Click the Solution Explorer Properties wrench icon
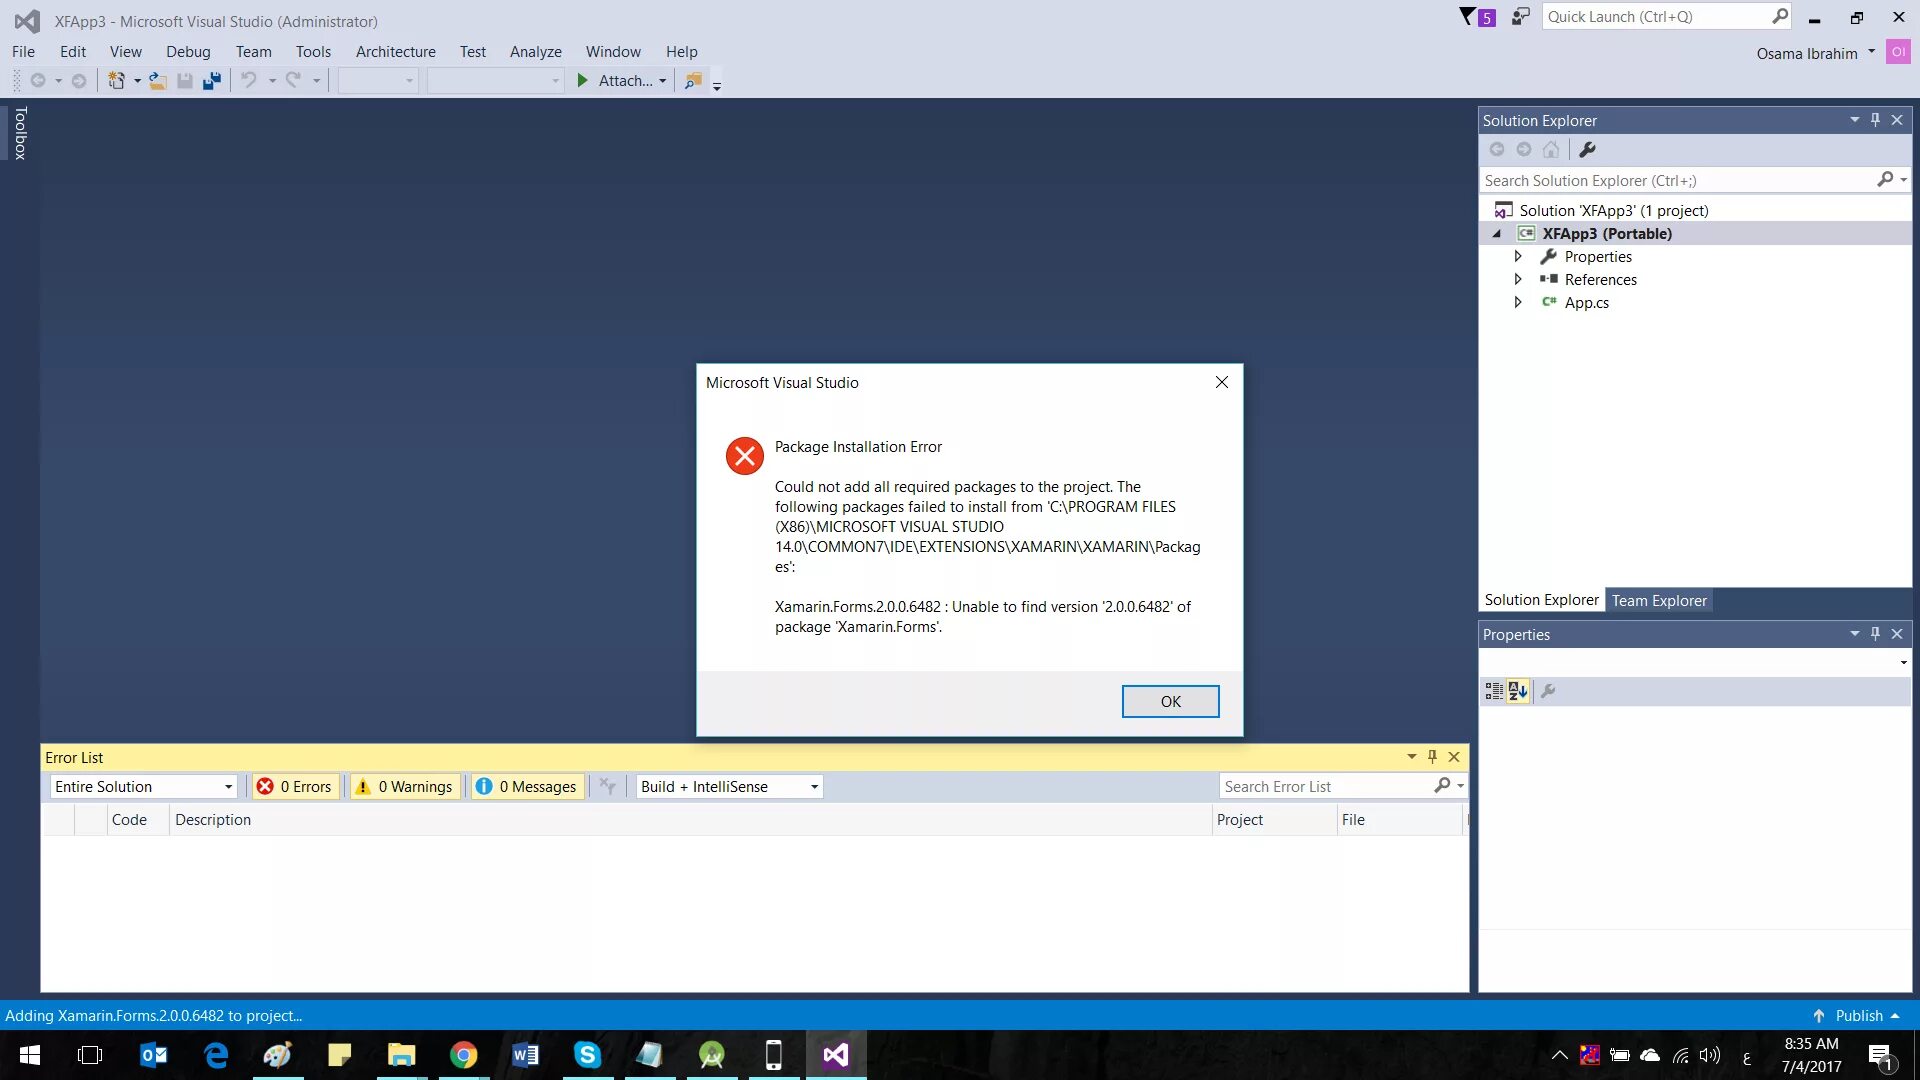The image size is (1920, 1080). pyautogui.click(x=1587, y=150)
